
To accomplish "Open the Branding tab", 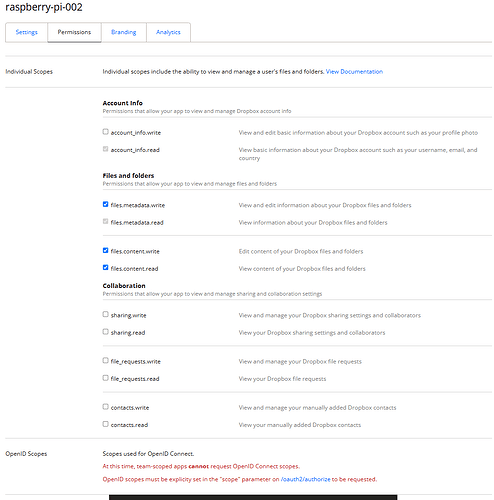I will [124, 32].
